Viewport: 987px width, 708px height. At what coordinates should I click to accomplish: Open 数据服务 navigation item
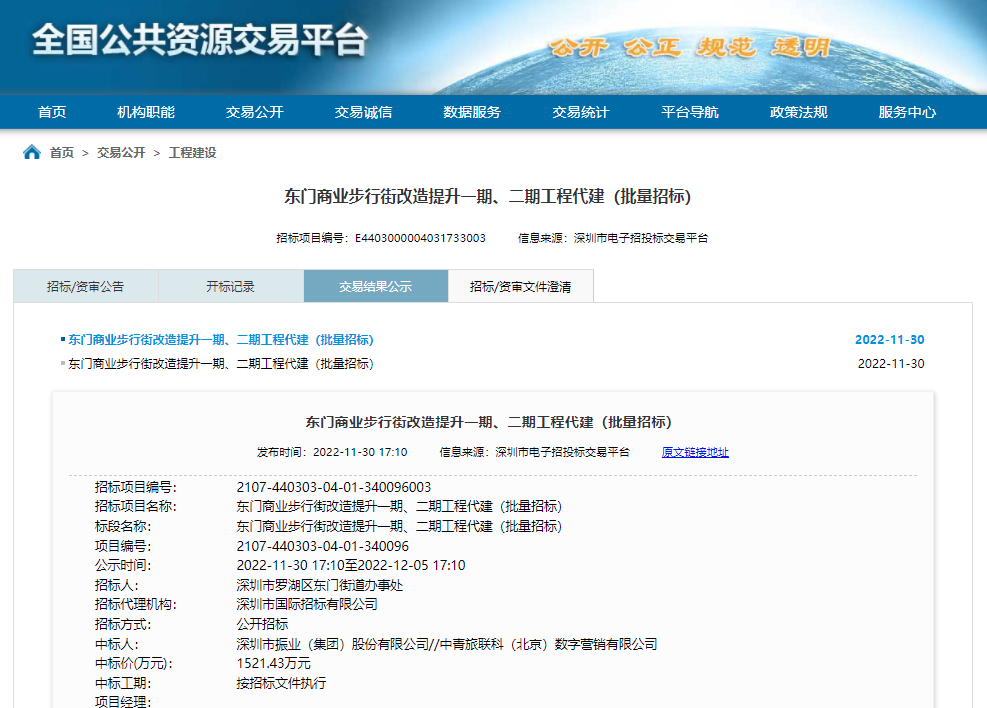tap(472, 112)
